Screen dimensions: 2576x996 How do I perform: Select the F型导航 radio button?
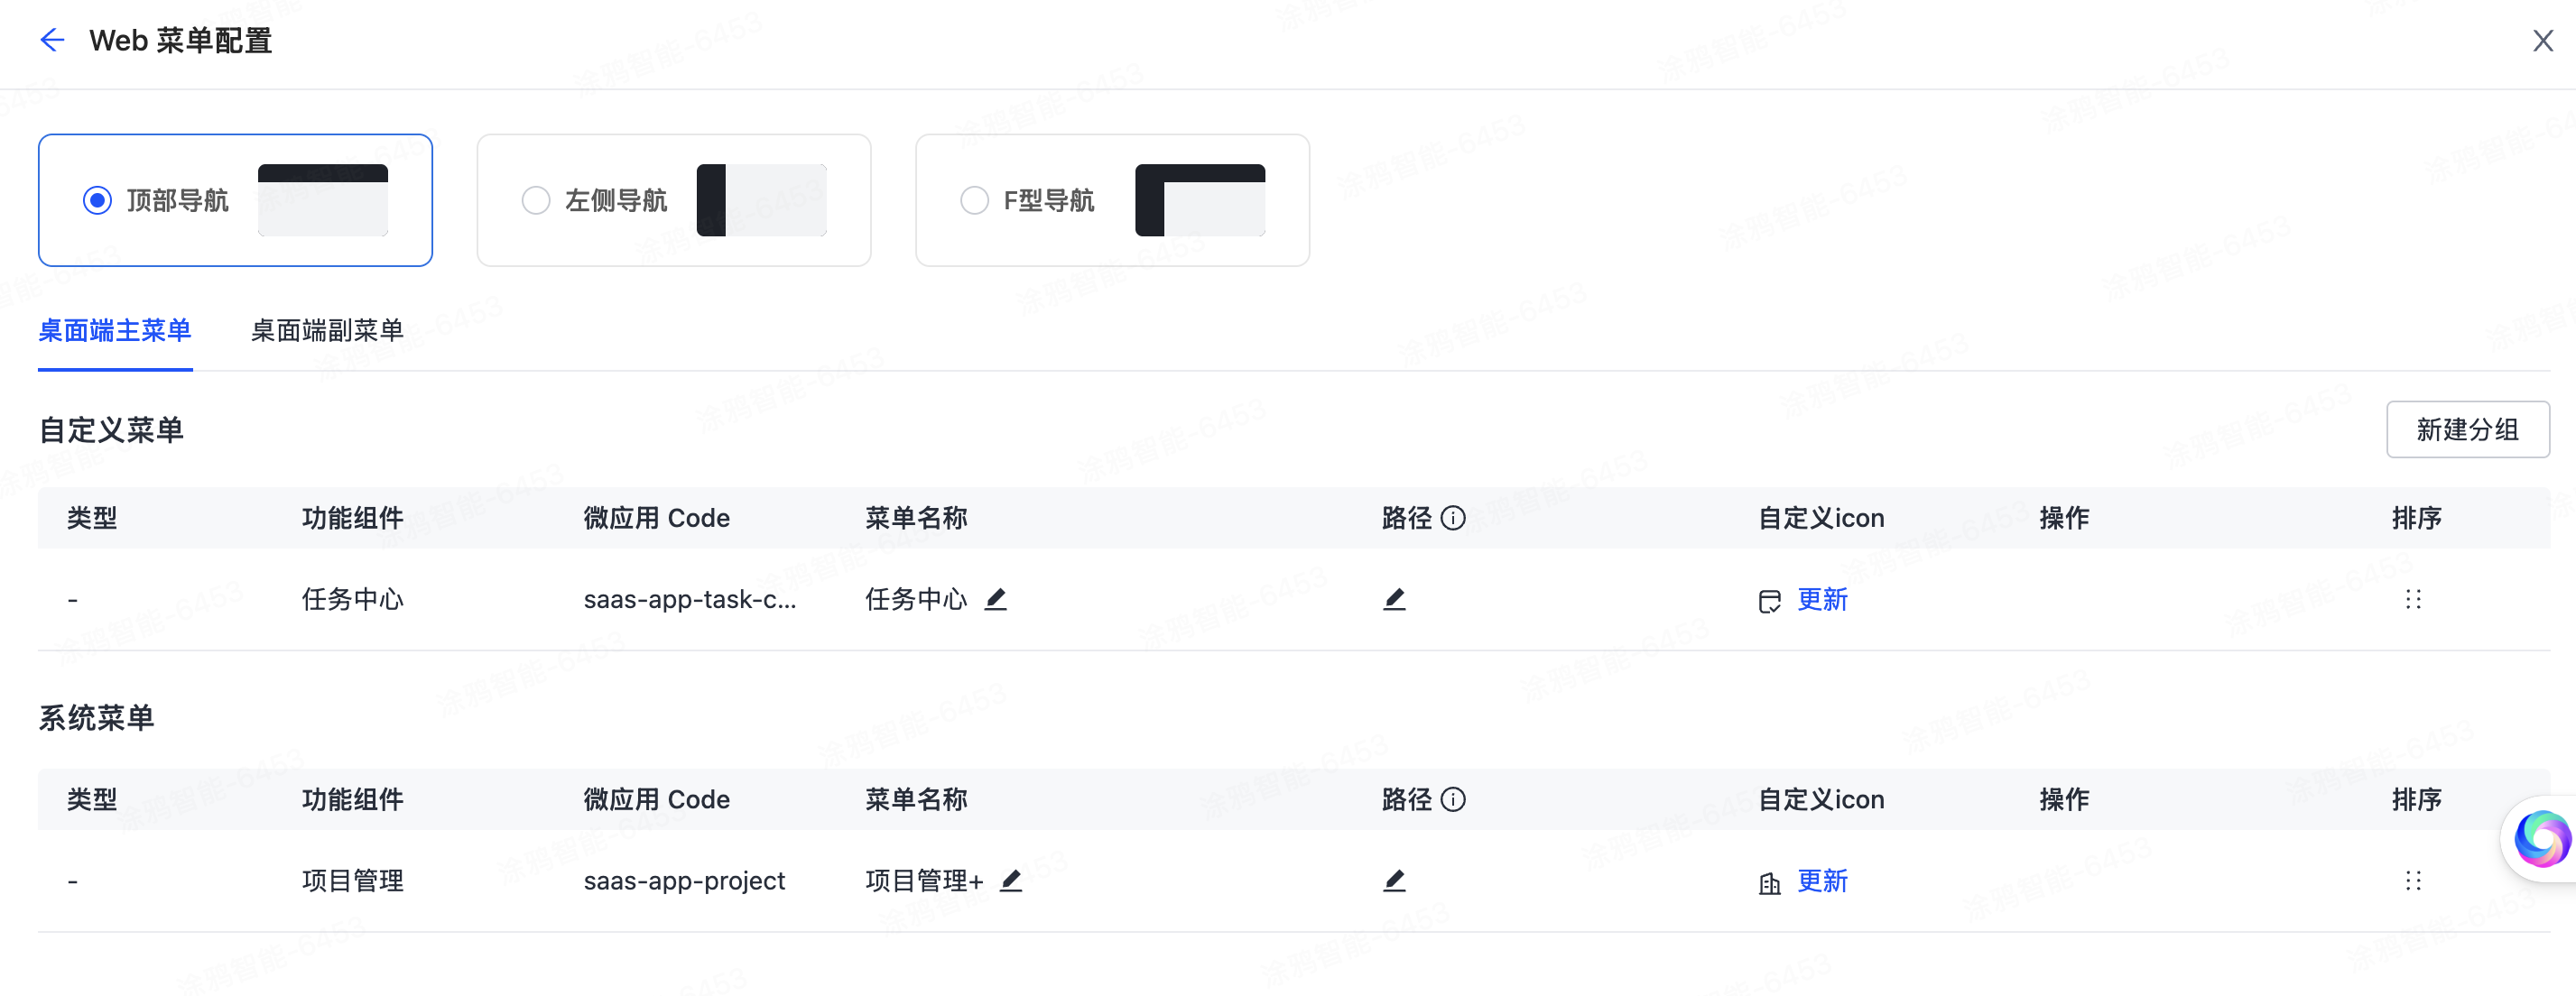(x=974, y=201)
